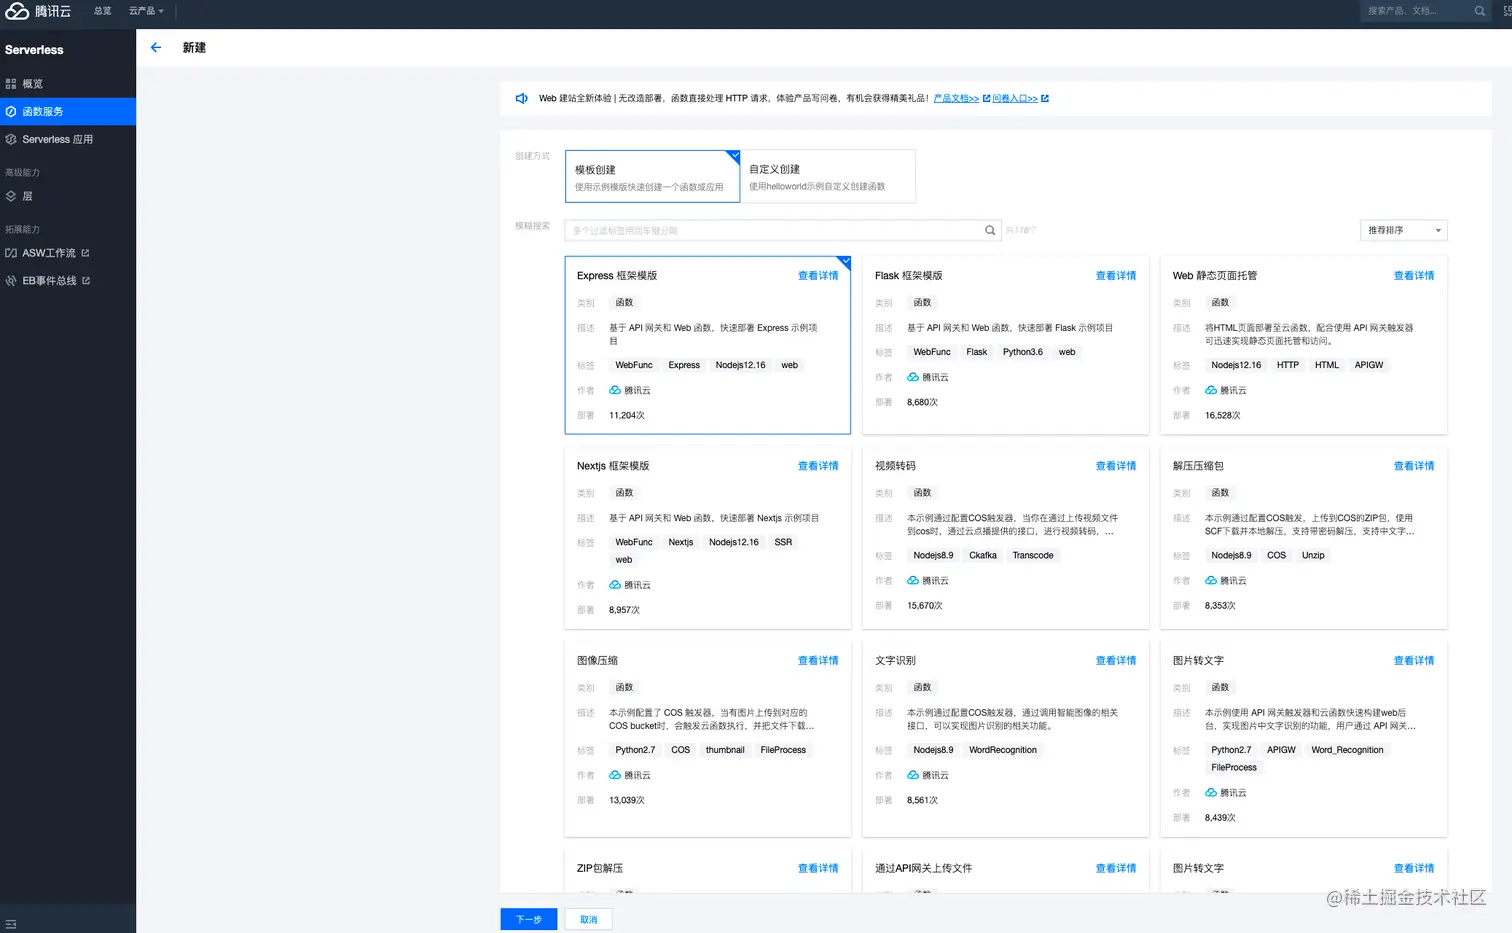Open 概览 in the sidebar
This screenshot has height=933, width=1512.
pos(68,84)
